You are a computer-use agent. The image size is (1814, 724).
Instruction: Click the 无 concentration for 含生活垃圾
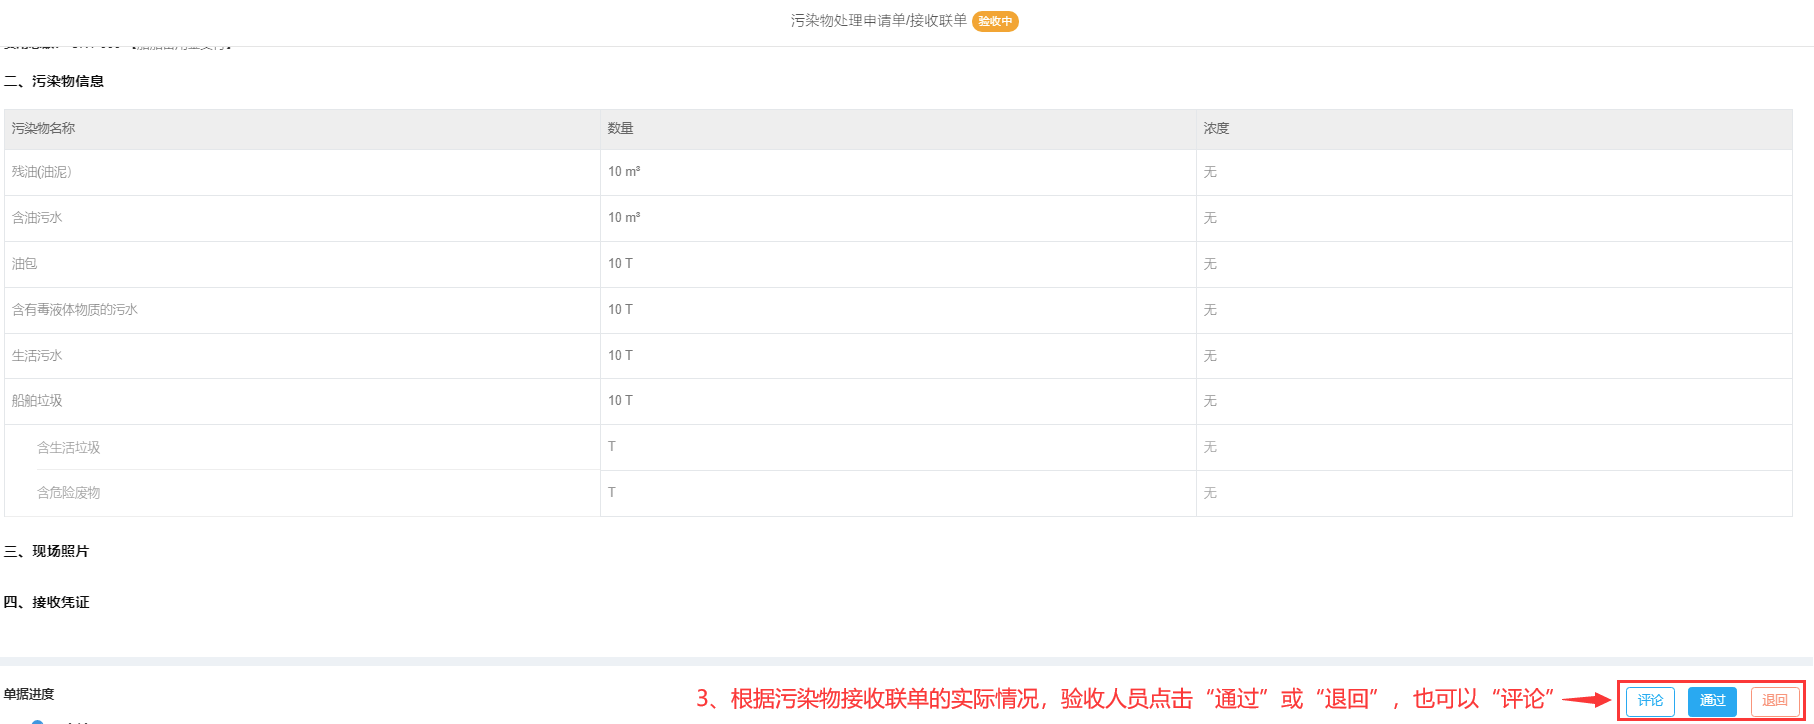[x=1210, y=447]
